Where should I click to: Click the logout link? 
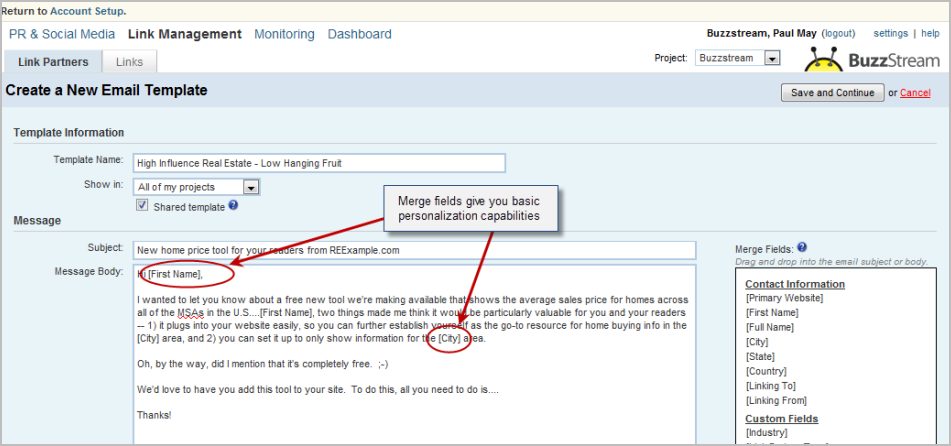pos(838,33)
